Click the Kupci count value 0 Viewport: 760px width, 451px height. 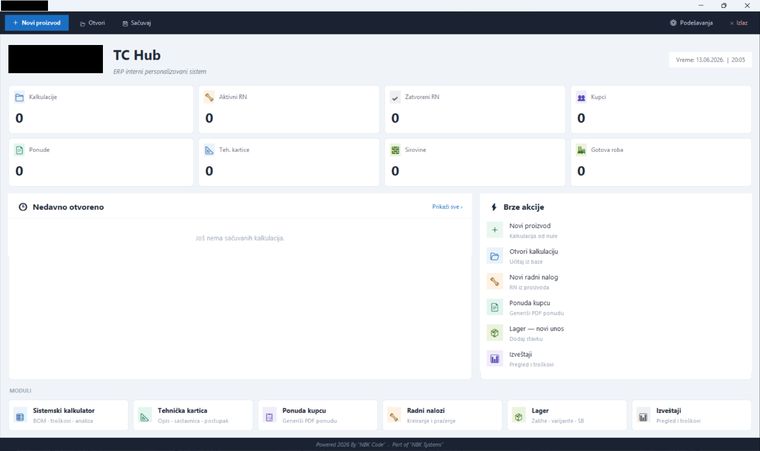point(581,118)
